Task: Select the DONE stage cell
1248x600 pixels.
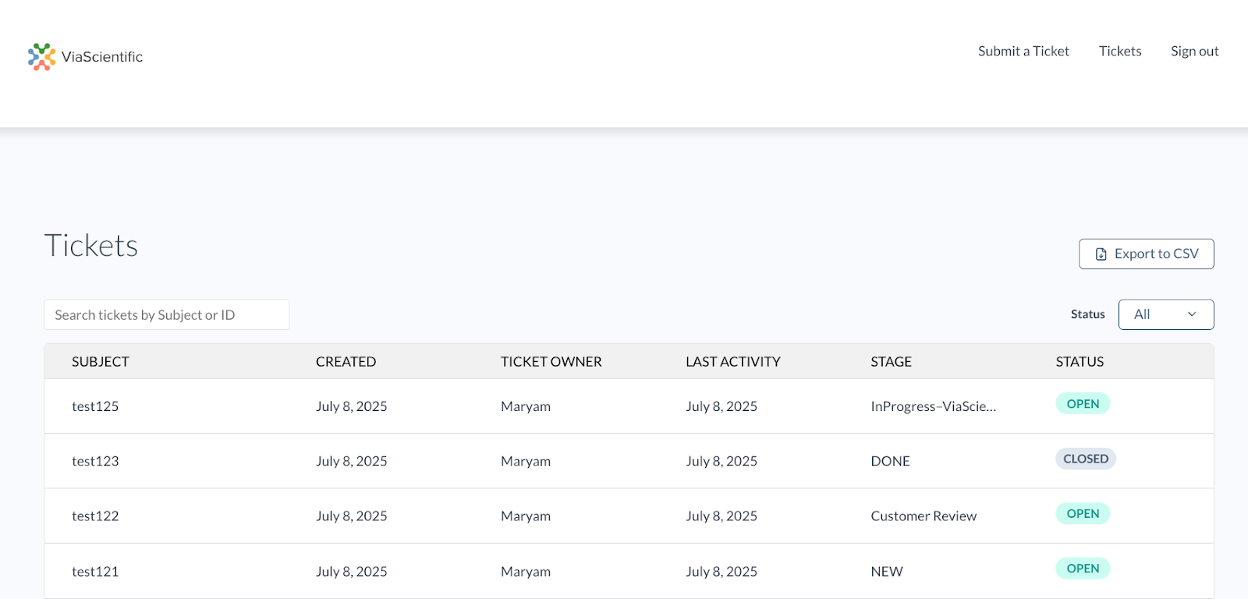Action: click(x=890, y=461)
